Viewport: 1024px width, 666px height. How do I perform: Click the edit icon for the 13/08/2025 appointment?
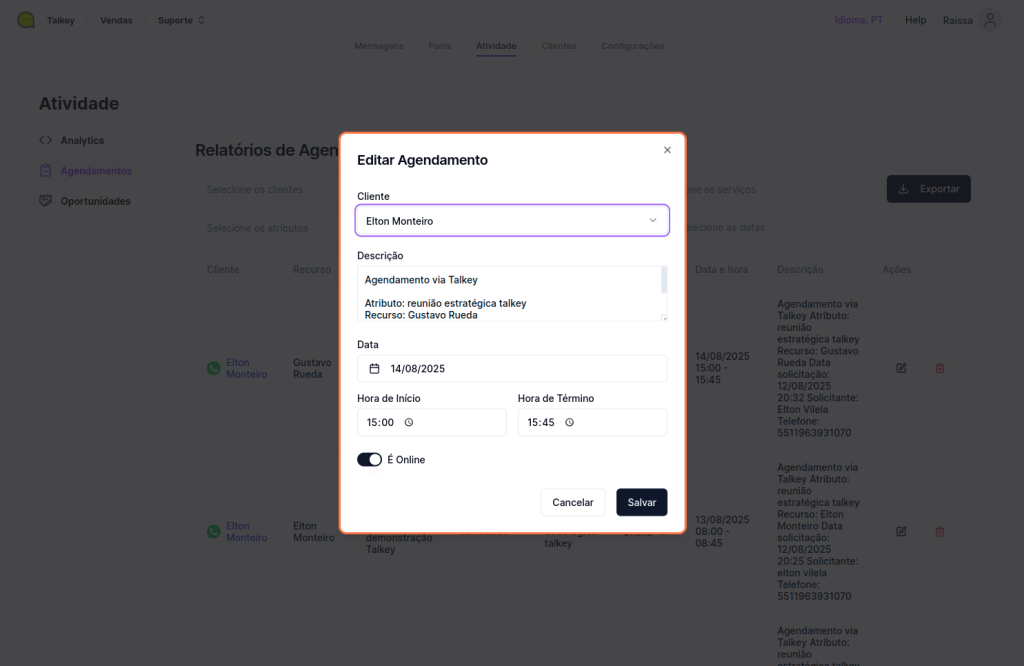[901, 531]
